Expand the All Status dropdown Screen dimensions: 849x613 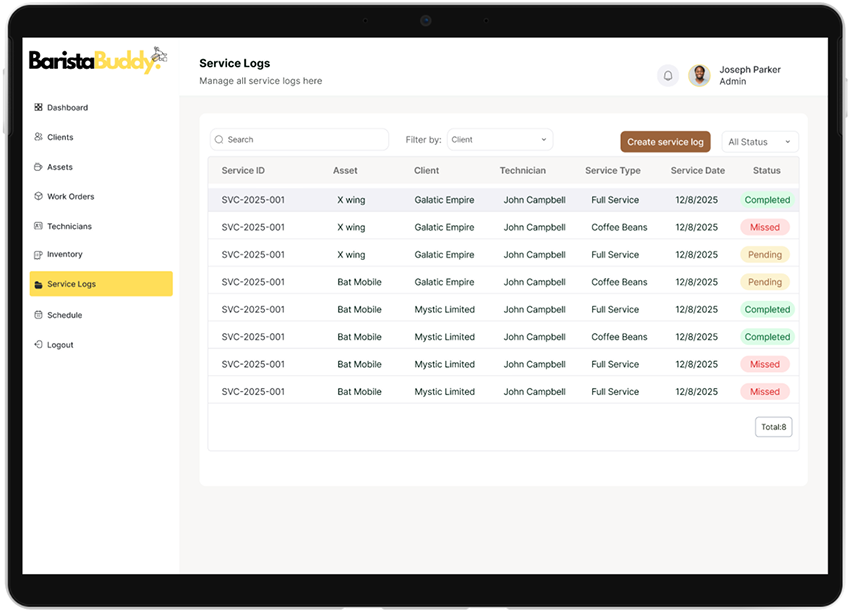point(759,141)
